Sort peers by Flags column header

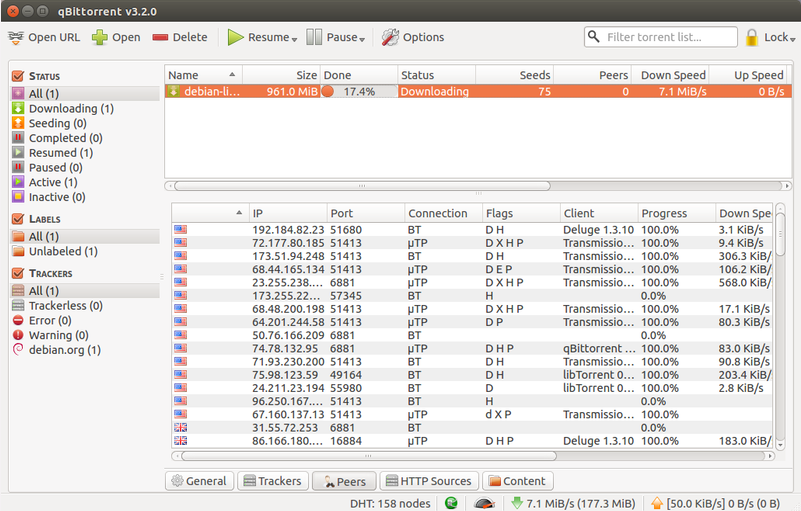521,213
